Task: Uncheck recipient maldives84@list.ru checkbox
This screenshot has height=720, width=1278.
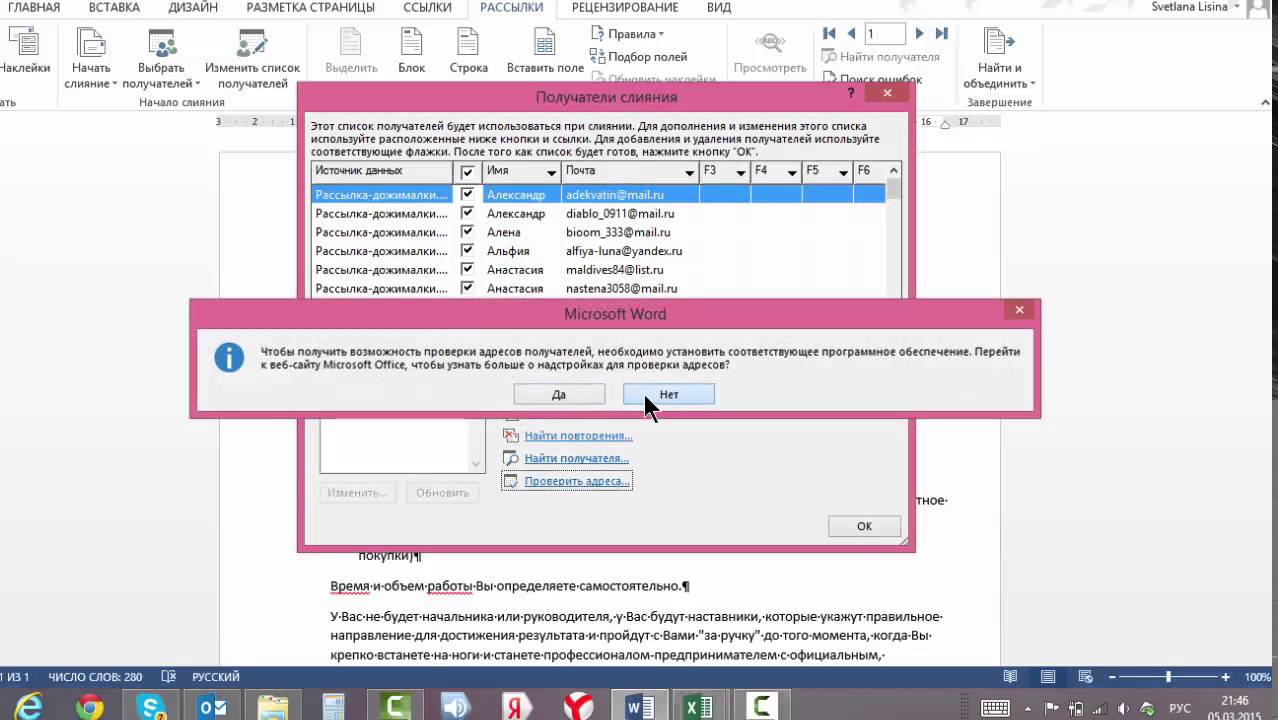Action: click(x=467, y=269)
